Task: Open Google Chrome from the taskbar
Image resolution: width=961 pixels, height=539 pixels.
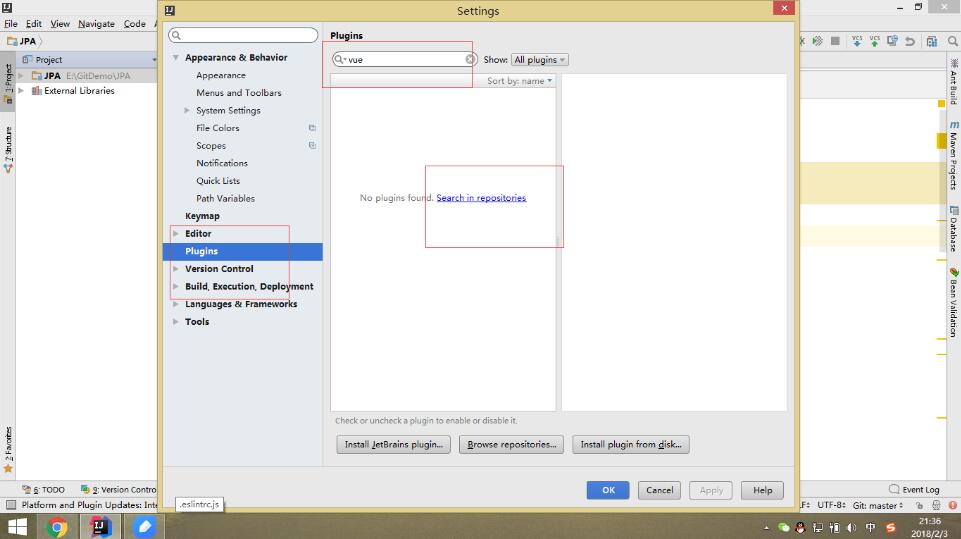Action: point(56,527)
